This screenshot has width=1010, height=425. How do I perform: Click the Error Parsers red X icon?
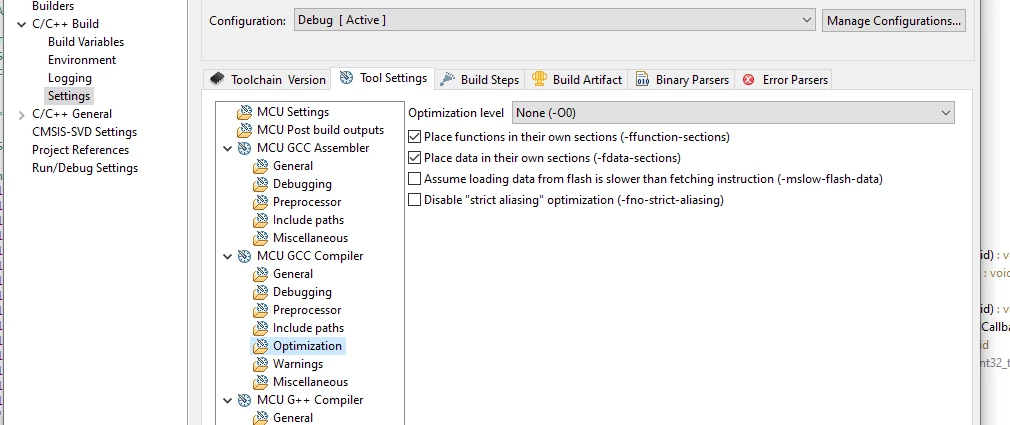point(748,80)
